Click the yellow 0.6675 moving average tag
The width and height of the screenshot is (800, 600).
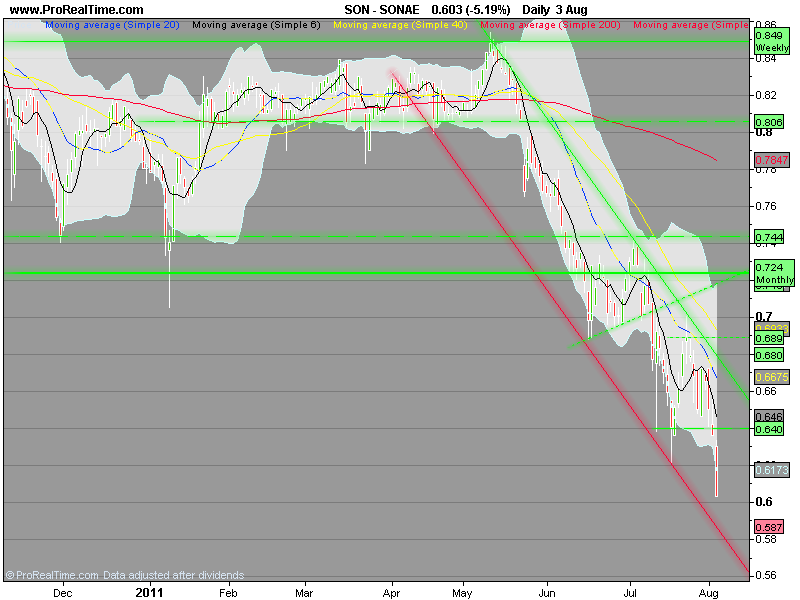point(771,377)
